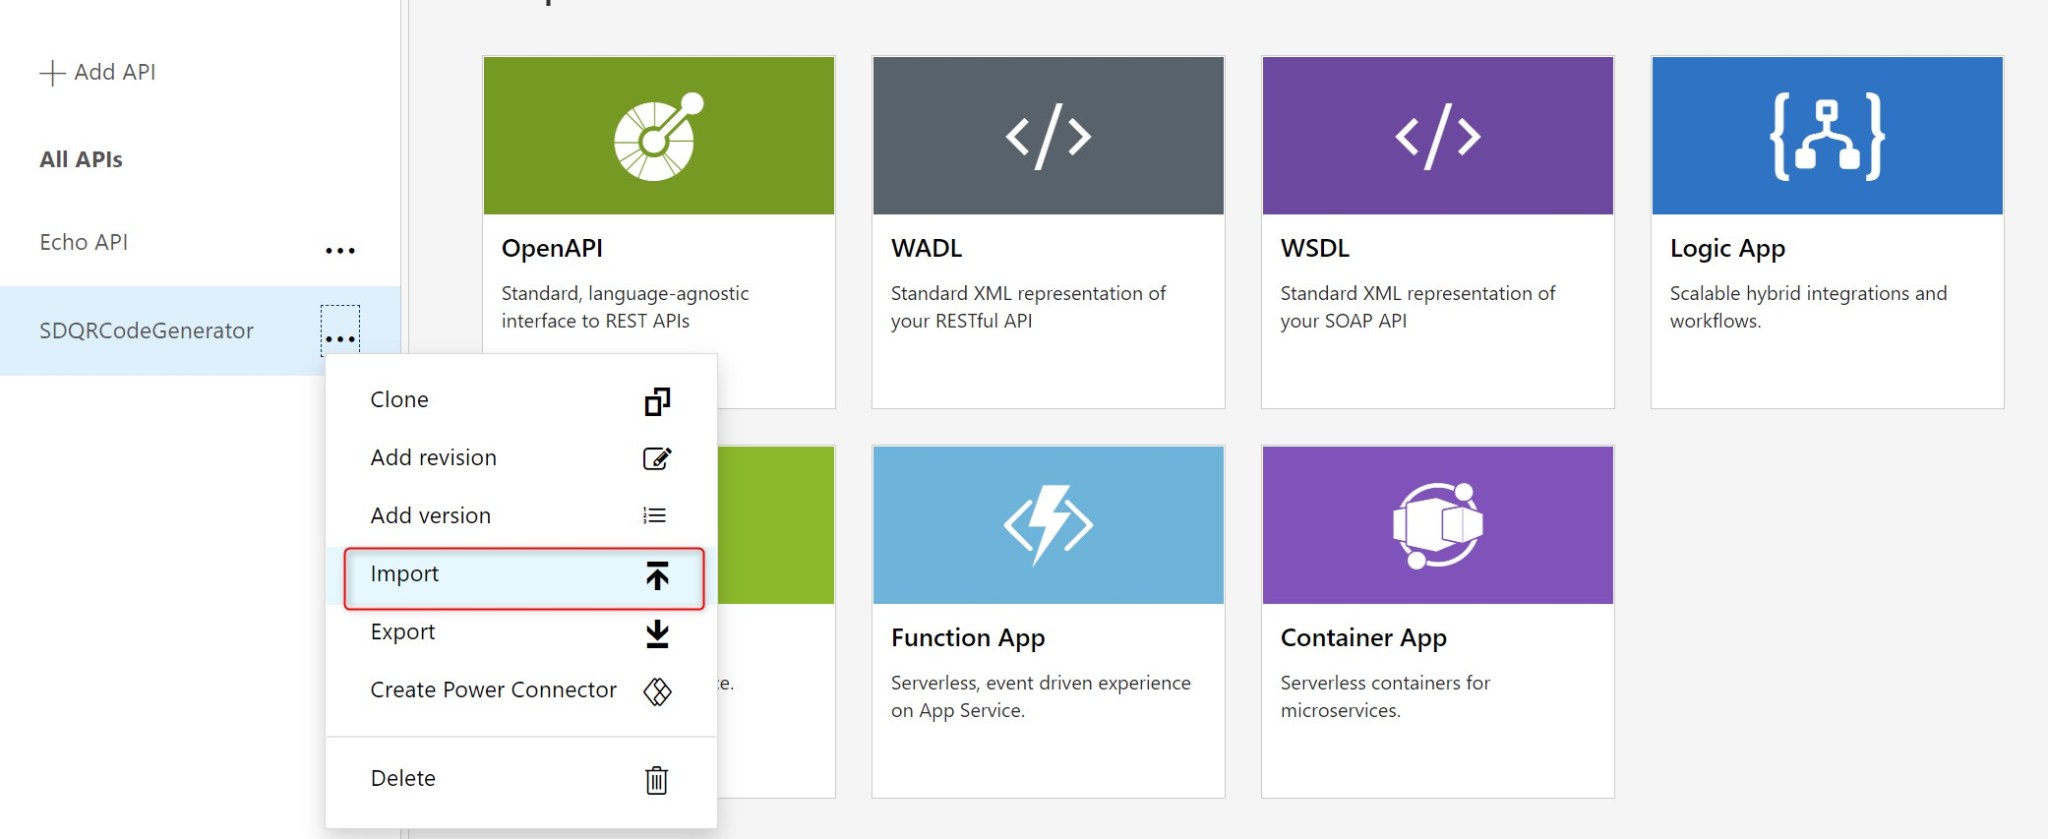The width and height of the screenshot is (2048, 839).
Task: Click the Function App lightning icon
Action: pos(1048,525)
